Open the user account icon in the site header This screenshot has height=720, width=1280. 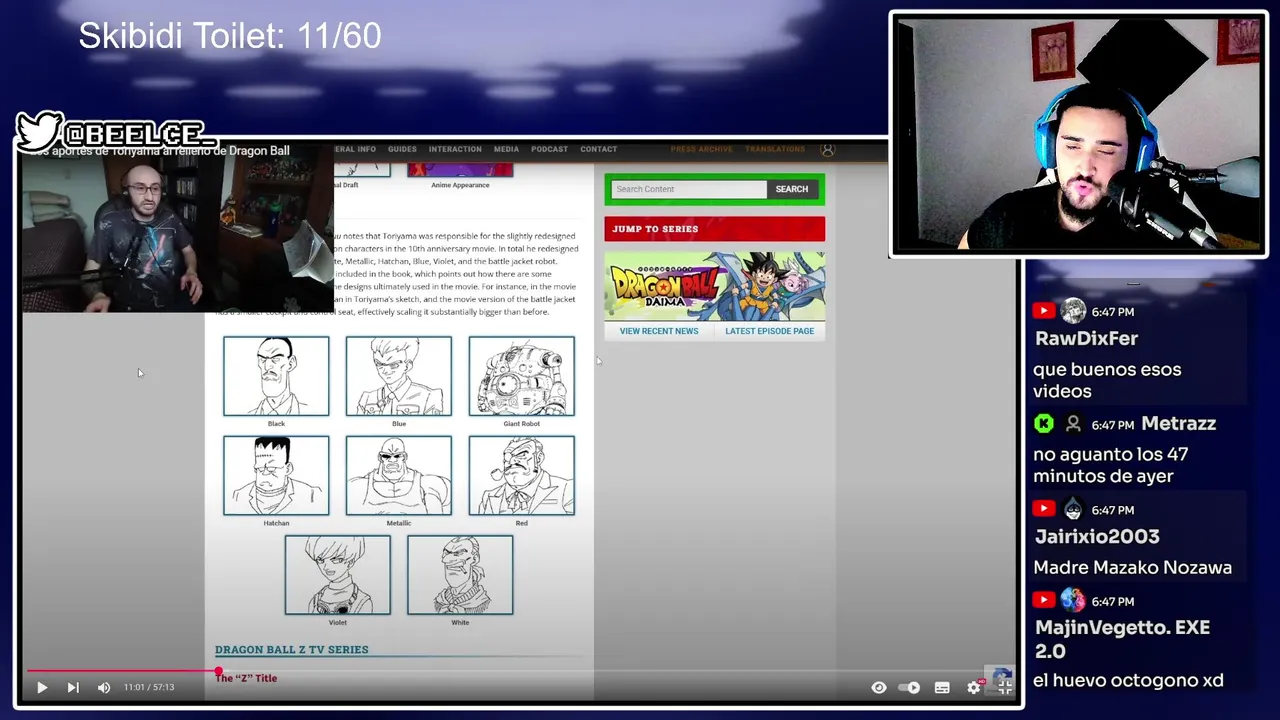click(827, 149)
